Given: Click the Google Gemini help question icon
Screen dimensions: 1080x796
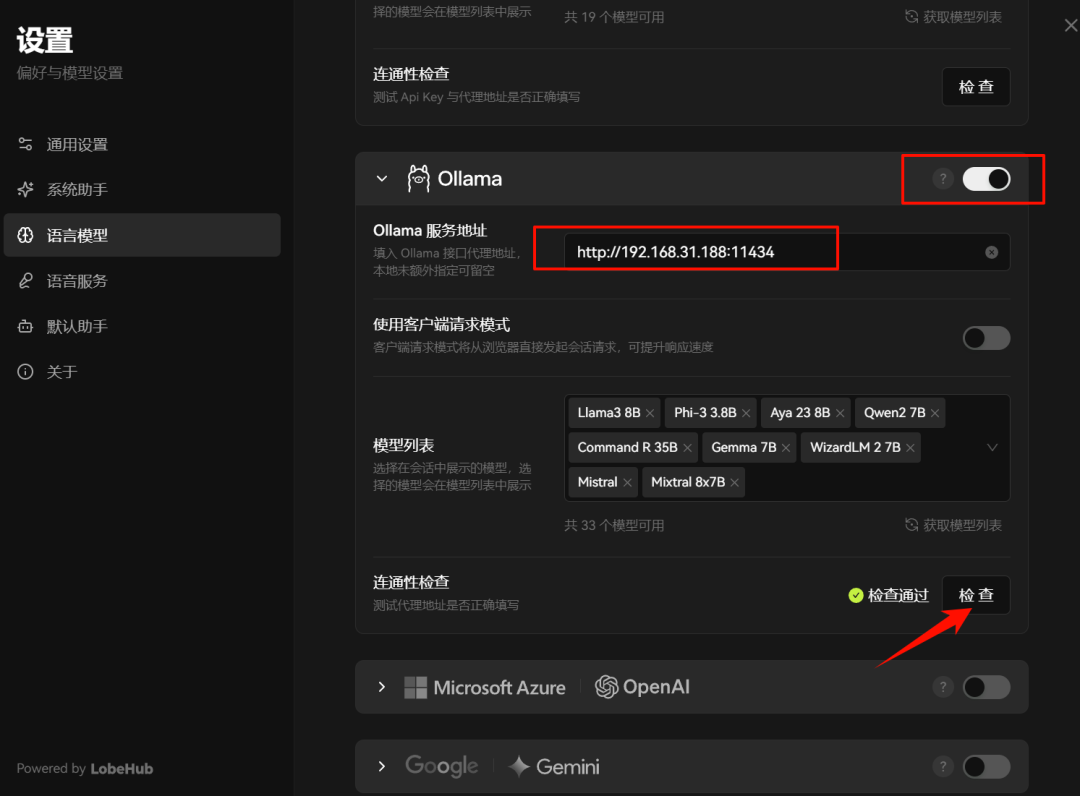Looking at the screenshot, I should tap(943, 766).
